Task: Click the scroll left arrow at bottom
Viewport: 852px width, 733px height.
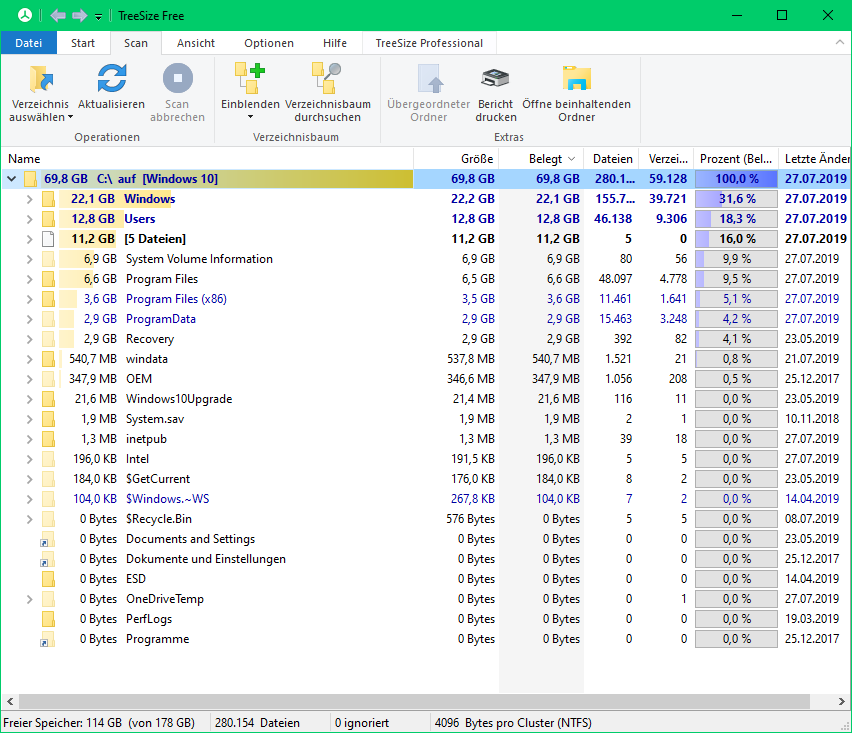Action: point(10,701)
